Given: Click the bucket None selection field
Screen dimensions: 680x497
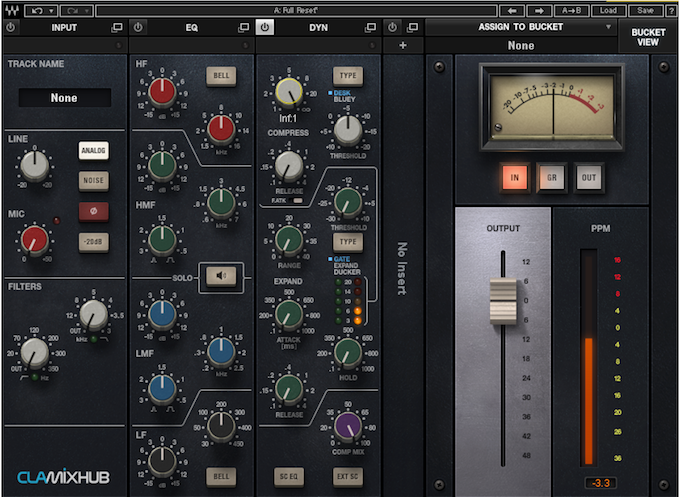Looking at the screenshot, I should [x=521, y=46].
